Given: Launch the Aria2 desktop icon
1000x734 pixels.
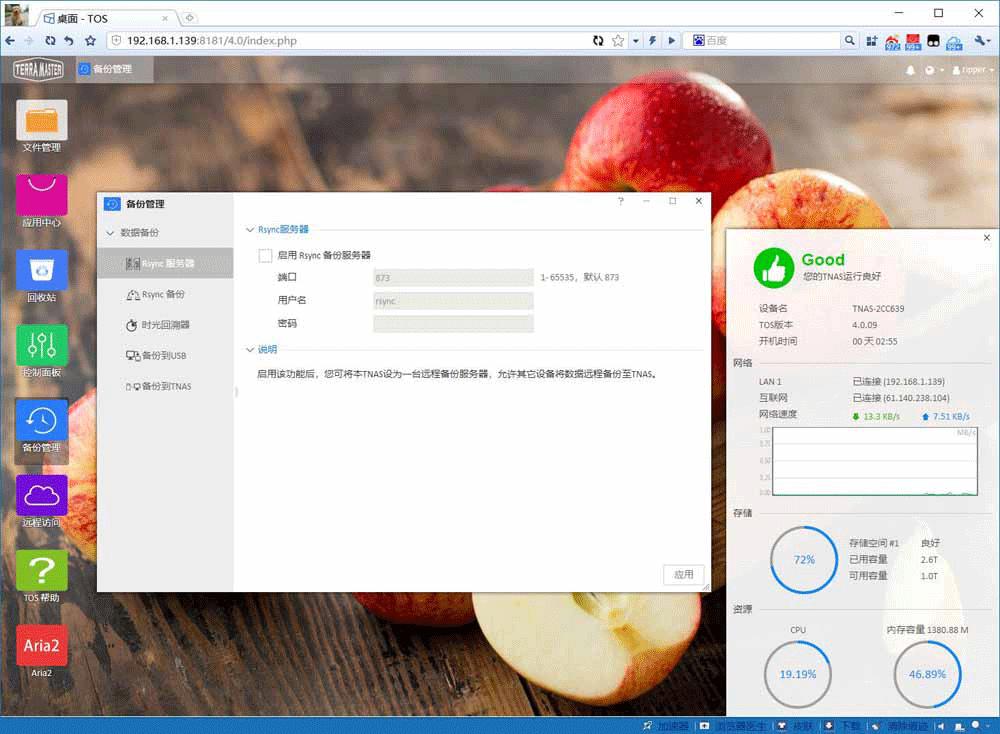Looking at the screenshot, I should click(41, 645).
